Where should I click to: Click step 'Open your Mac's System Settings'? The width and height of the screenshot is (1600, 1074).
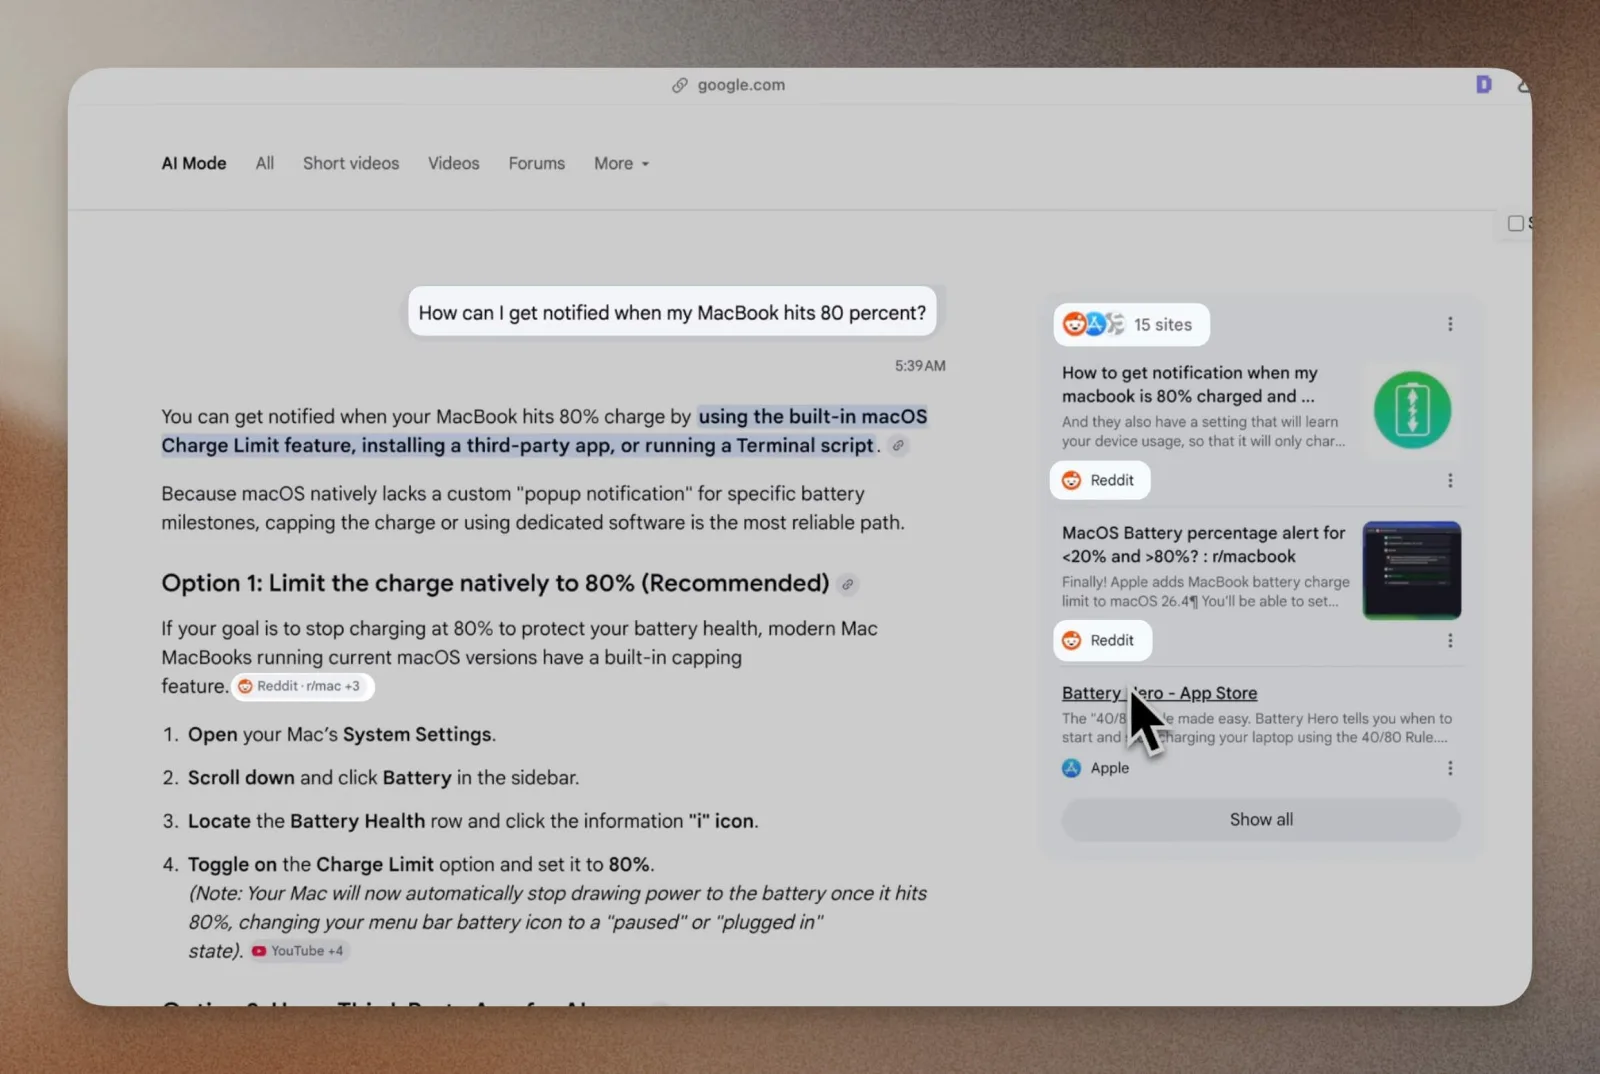(342, 735)
